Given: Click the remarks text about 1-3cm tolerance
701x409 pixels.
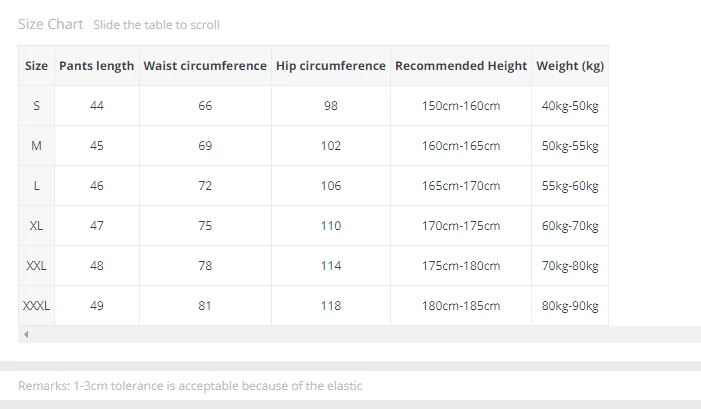Looking at the screenshot, I should (190, 386).
